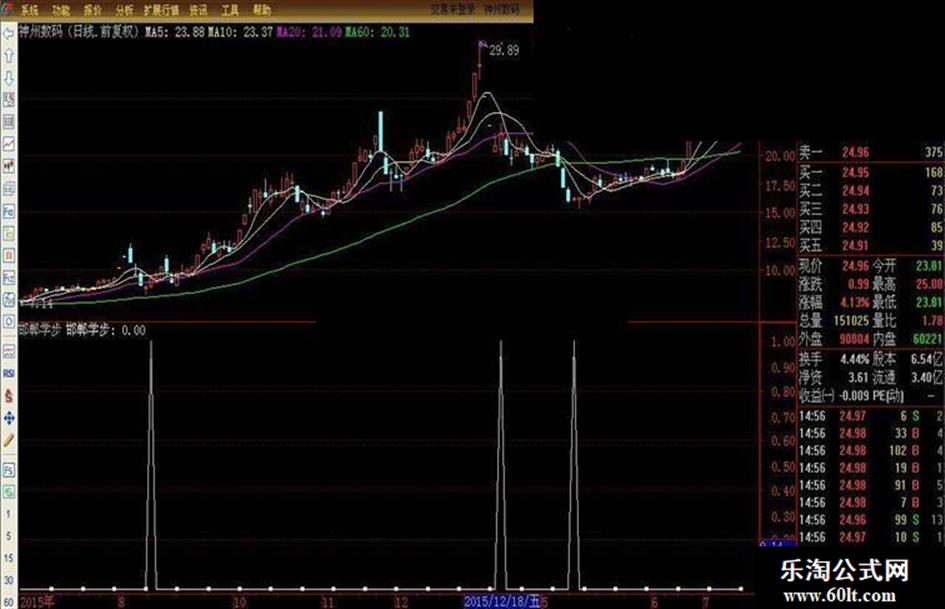Switch to the 60-minute period
Viewport: 945px width, 609px height.
pyautogui.click(x=8, y=602)
